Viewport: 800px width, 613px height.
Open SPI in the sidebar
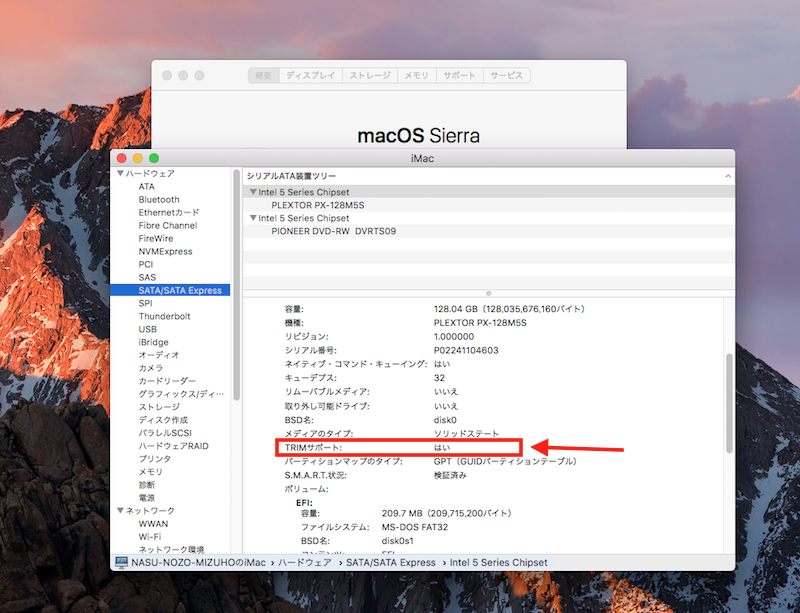[145, 303]
